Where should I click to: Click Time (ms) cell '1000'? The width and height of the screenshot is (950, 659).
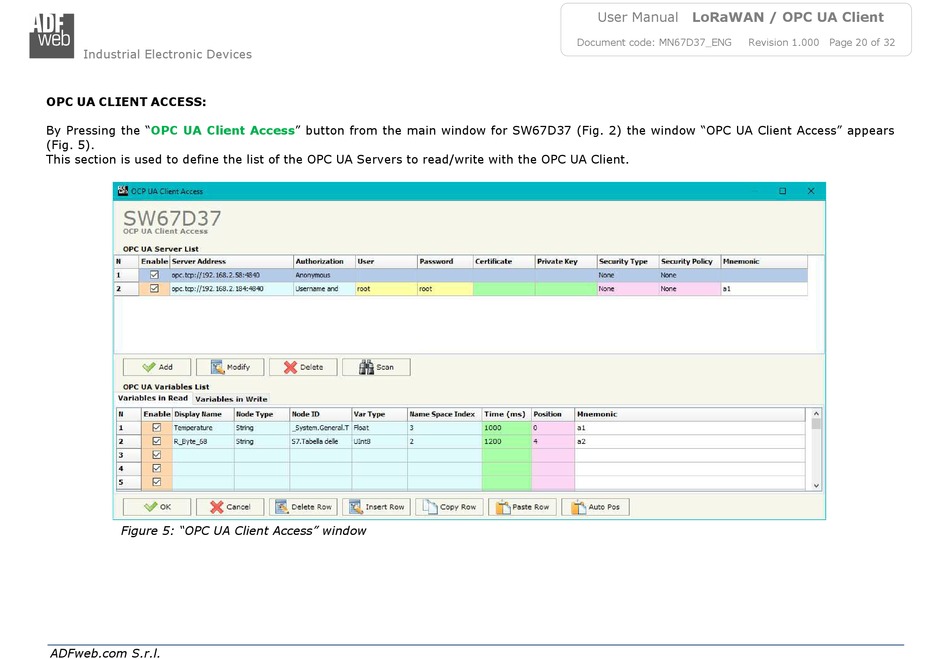(507, 428)
